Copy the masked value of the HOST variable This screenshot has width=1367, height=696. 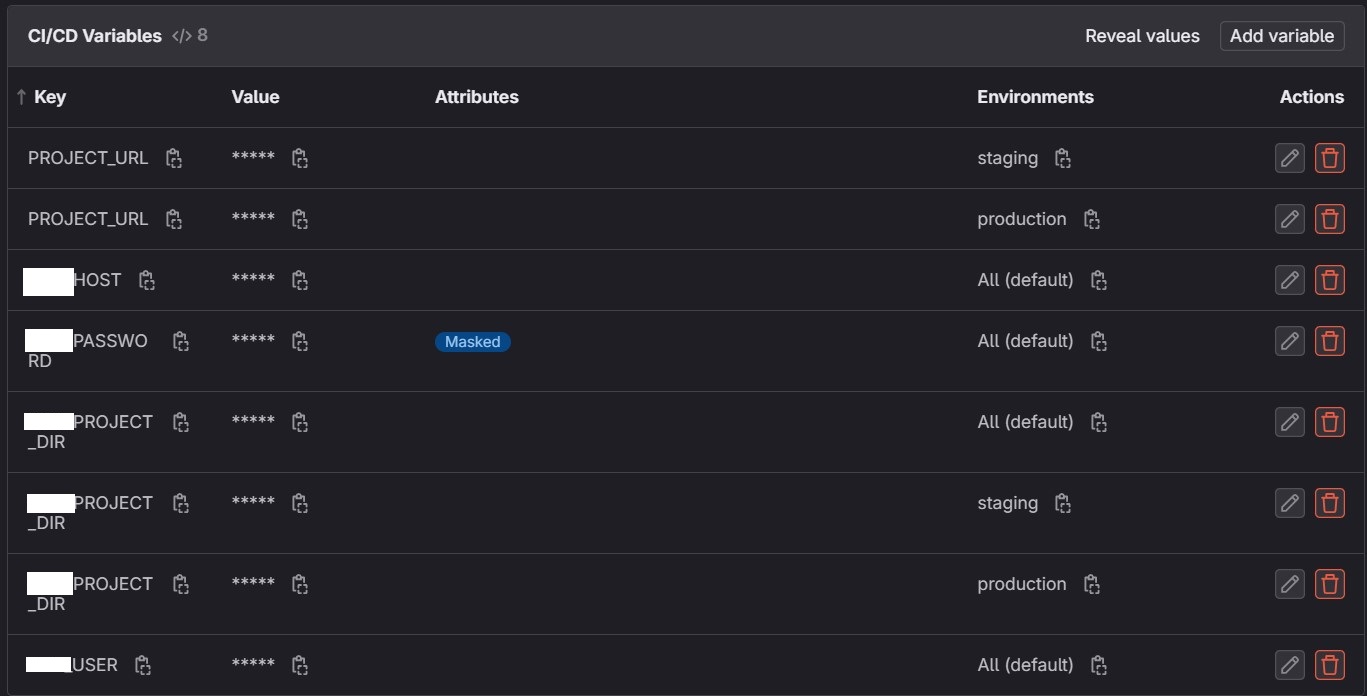pos(300,280)
